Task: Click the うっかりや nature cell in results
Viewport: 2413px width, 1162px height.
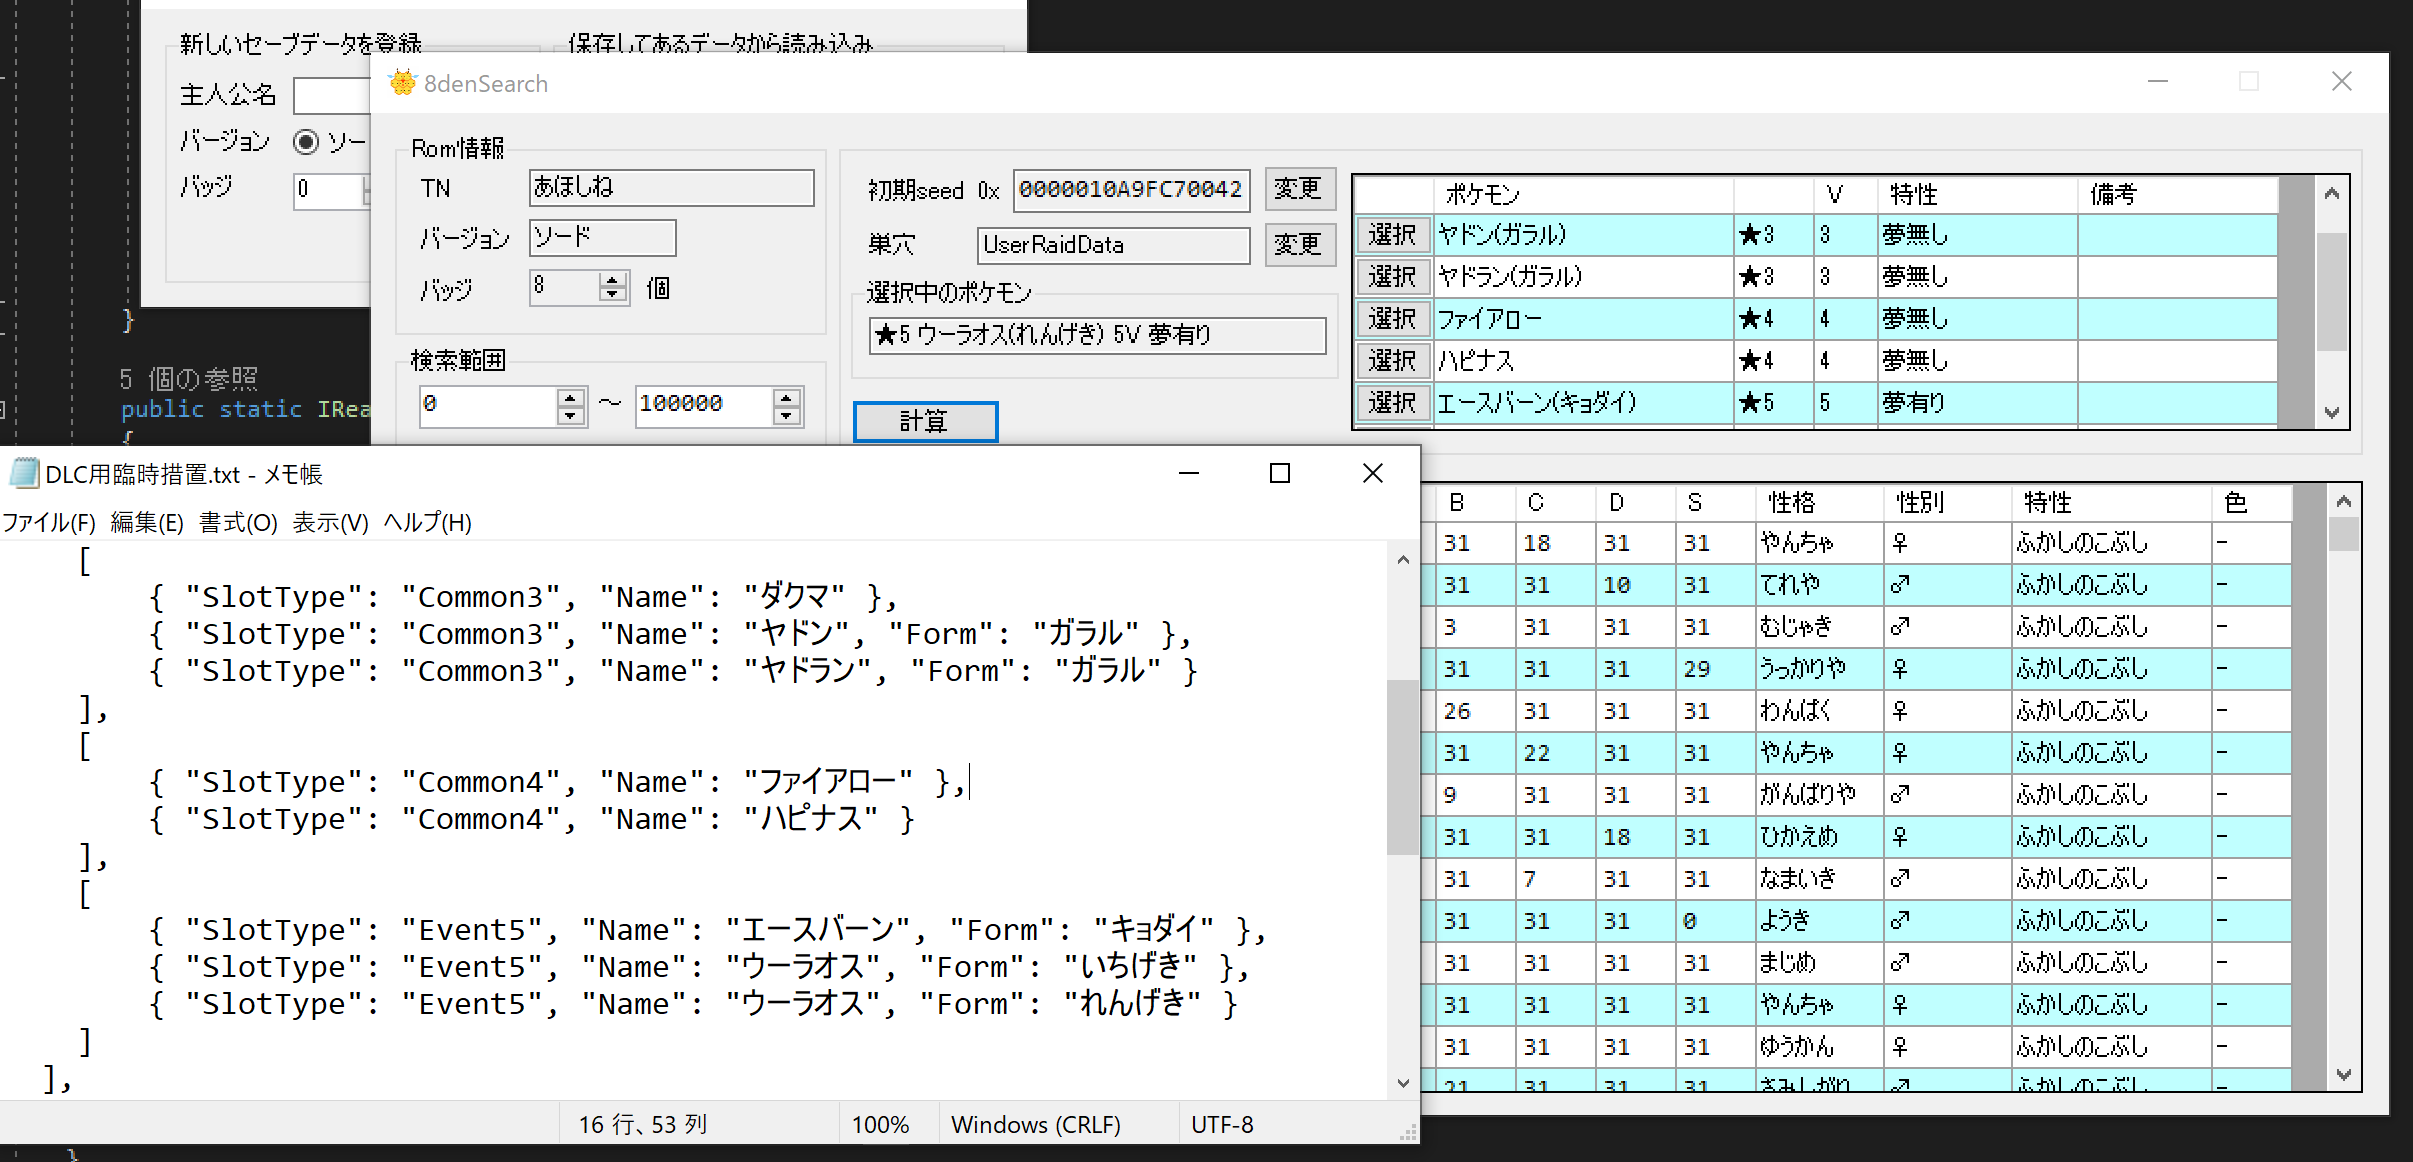Action: coord(1819,669)
